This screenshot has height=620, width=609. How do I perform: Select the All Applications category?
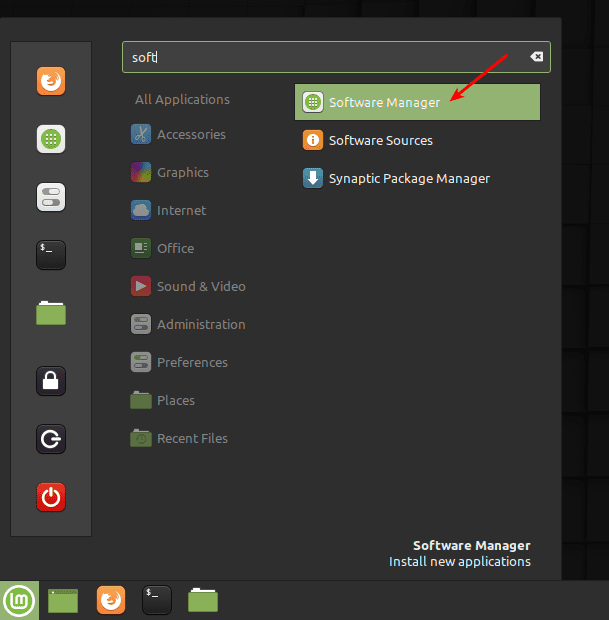pos(182,99)
